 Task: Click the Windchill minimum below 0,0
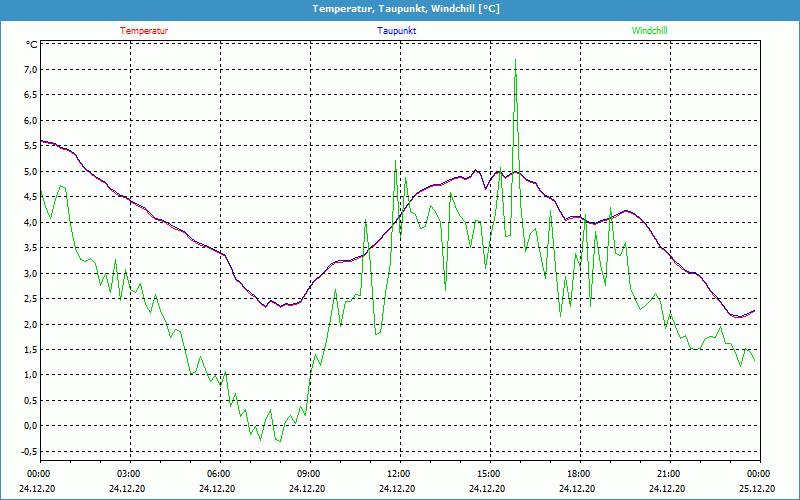coord(280,441)
